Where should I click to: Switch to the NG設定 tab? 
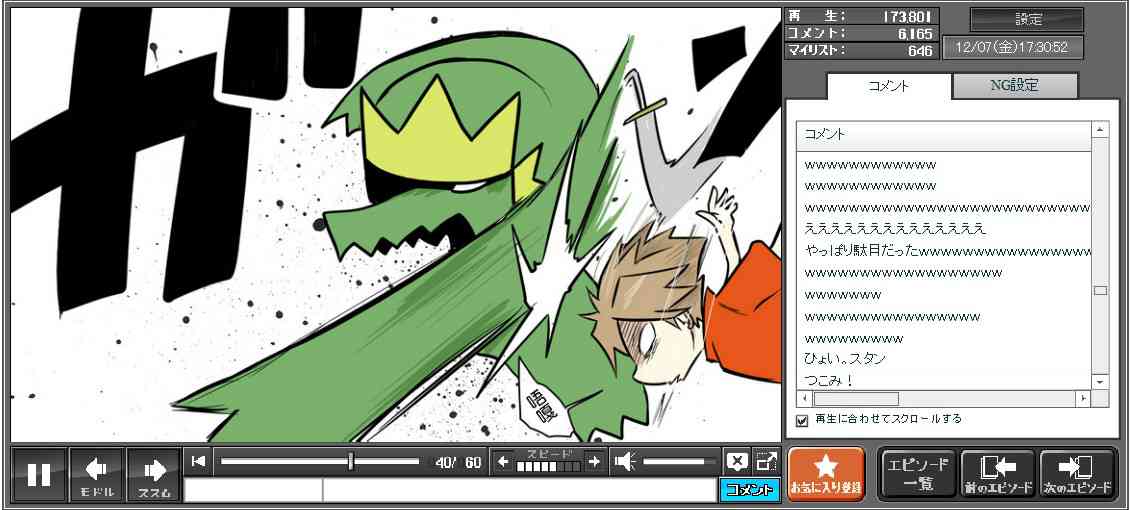(1014, 86)
